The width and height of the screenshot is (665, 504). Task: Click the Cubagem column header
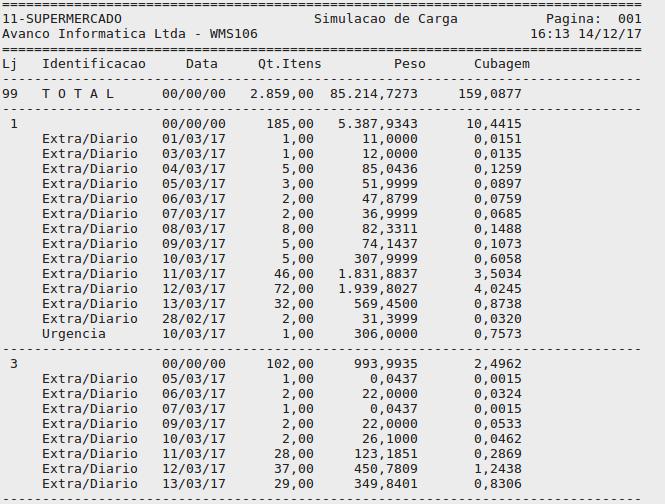501,64
